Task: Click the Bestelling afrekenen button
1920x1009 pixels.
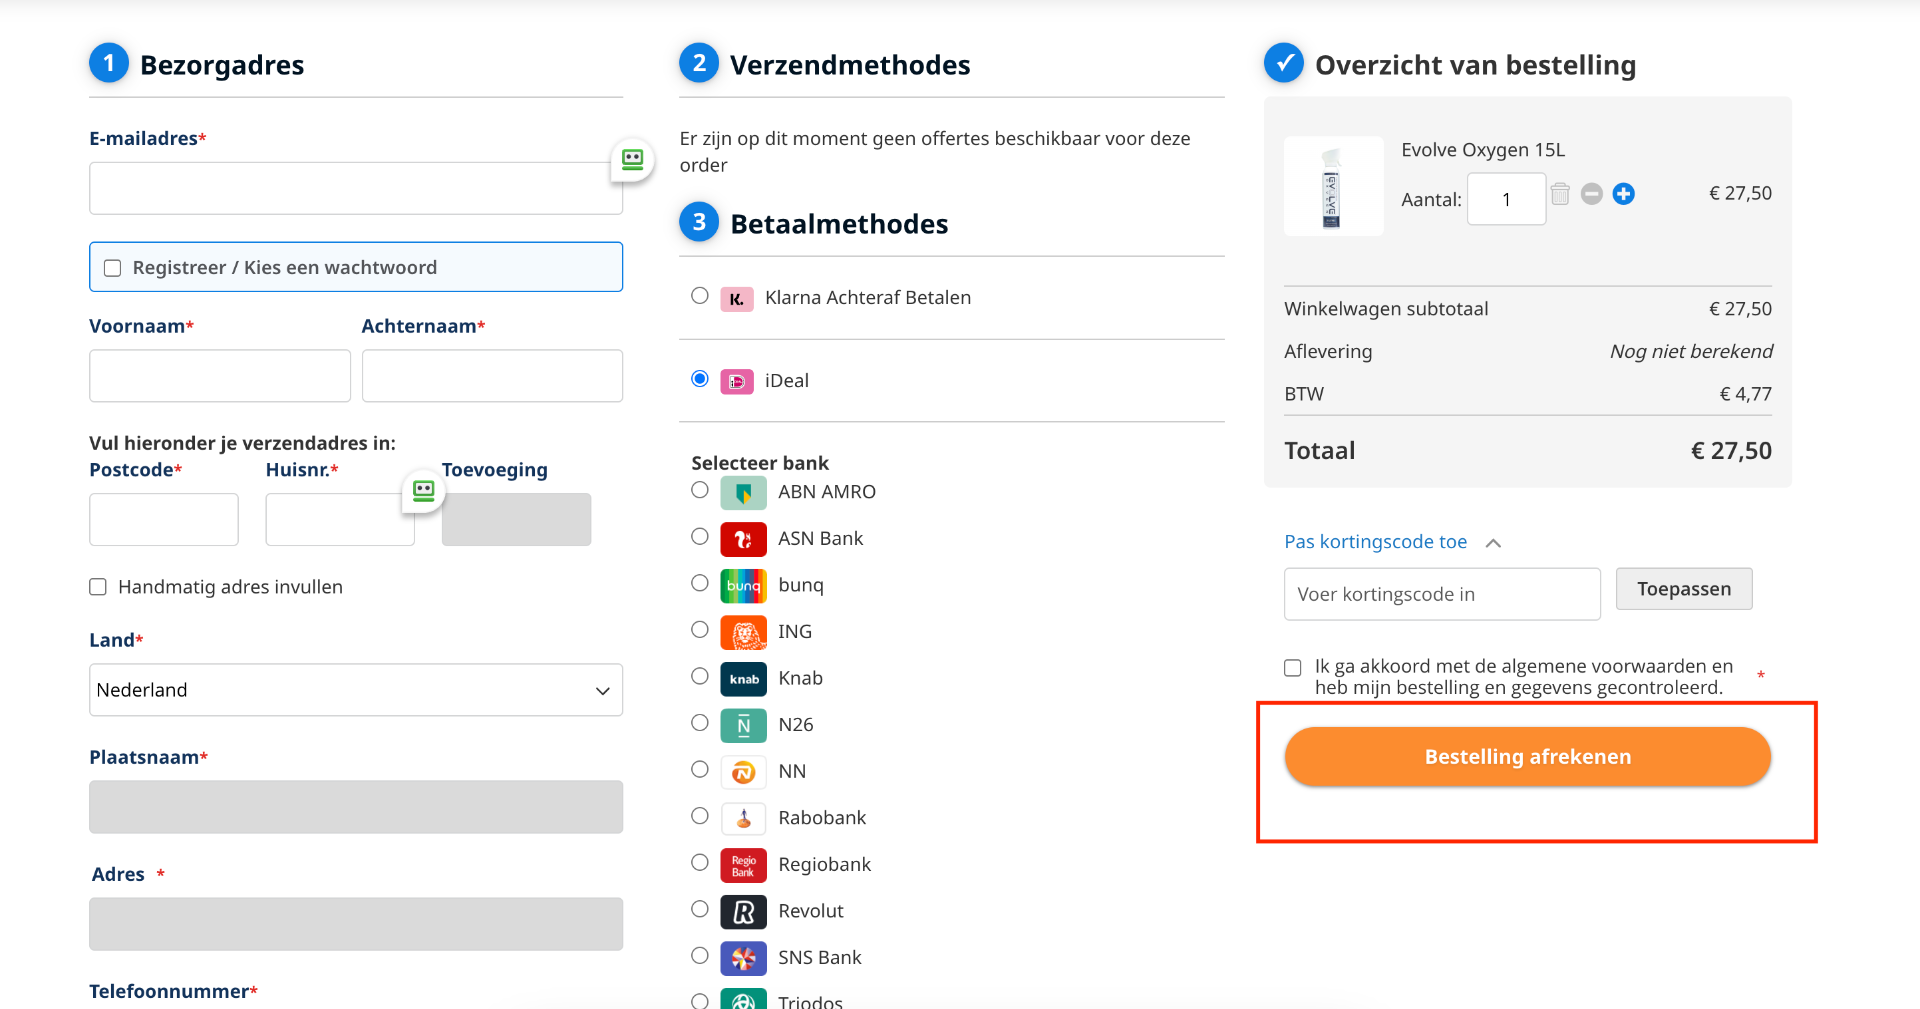Action: (1527, 757)
